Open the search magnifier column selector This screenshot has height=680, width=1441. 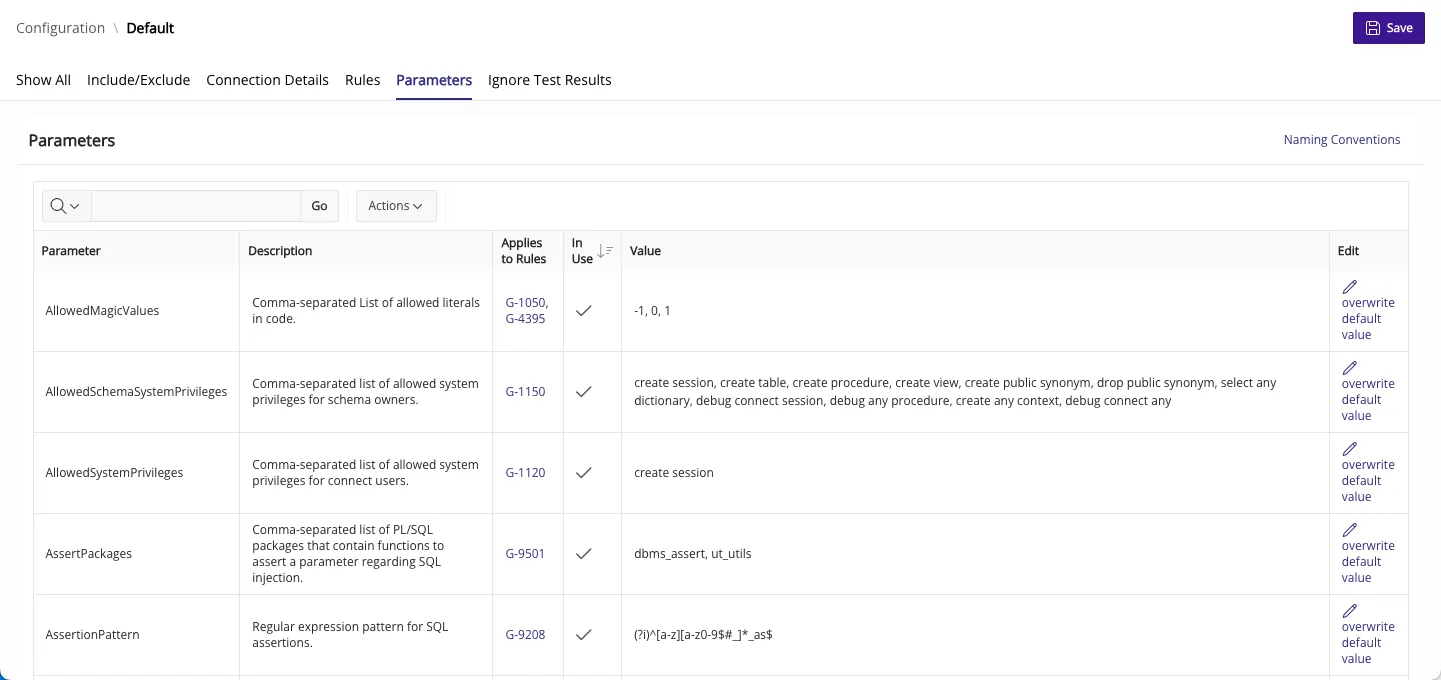point(65,206)
